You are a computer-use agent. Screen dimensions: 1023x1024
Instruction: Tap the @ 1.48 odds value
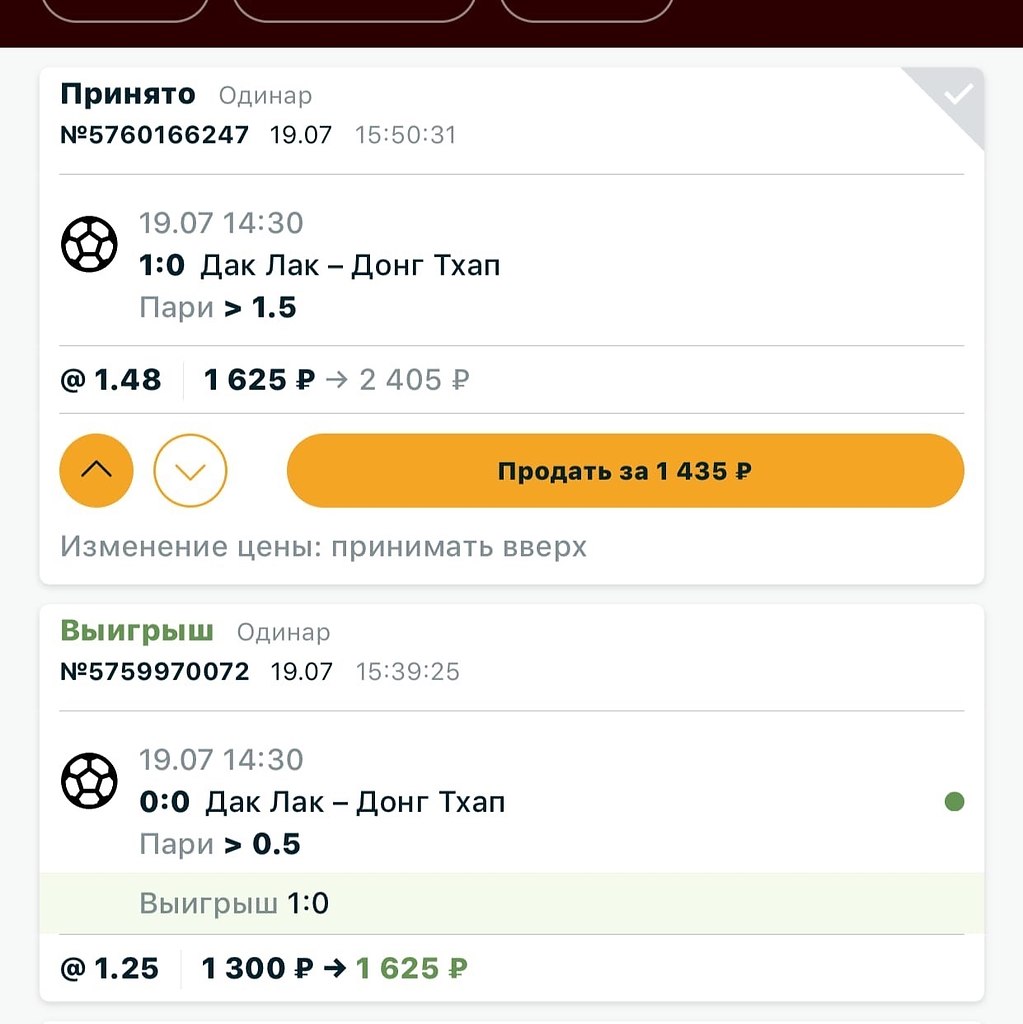(111, 380)
